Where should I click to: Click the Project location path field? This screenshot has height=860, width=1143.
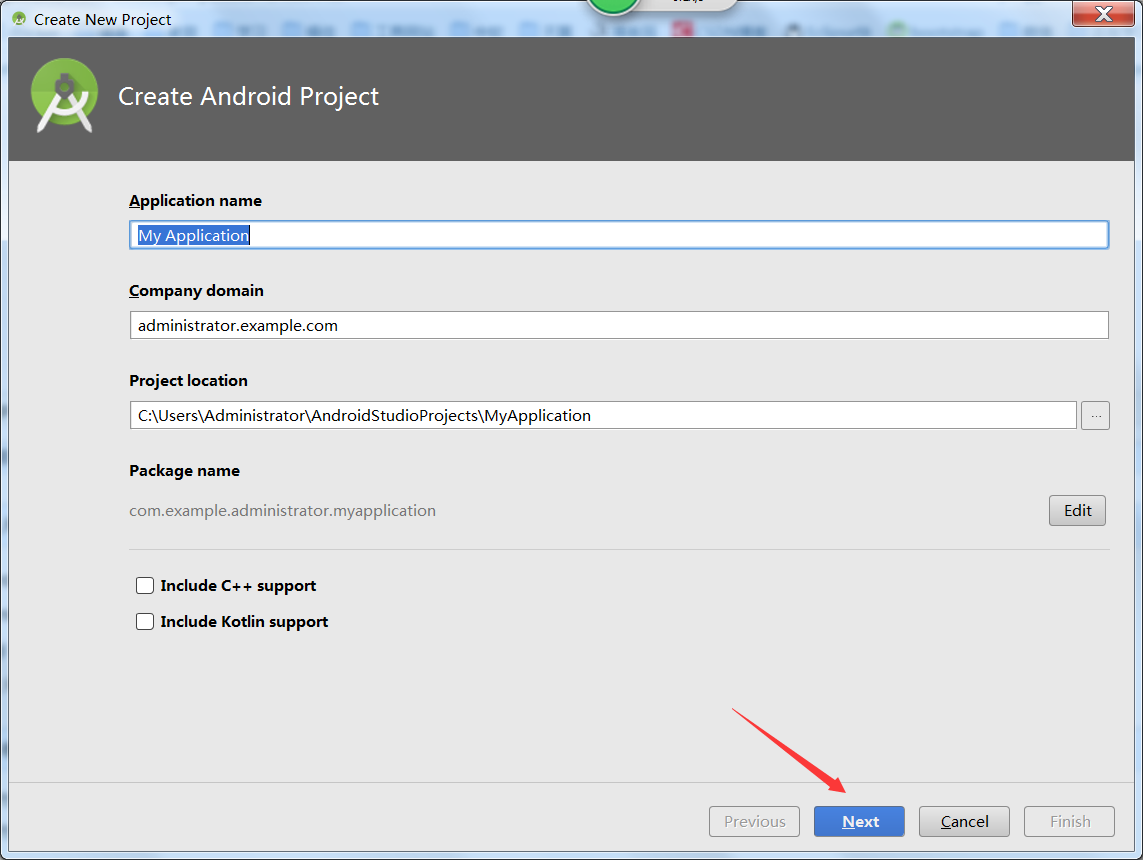tap(603, 415)
